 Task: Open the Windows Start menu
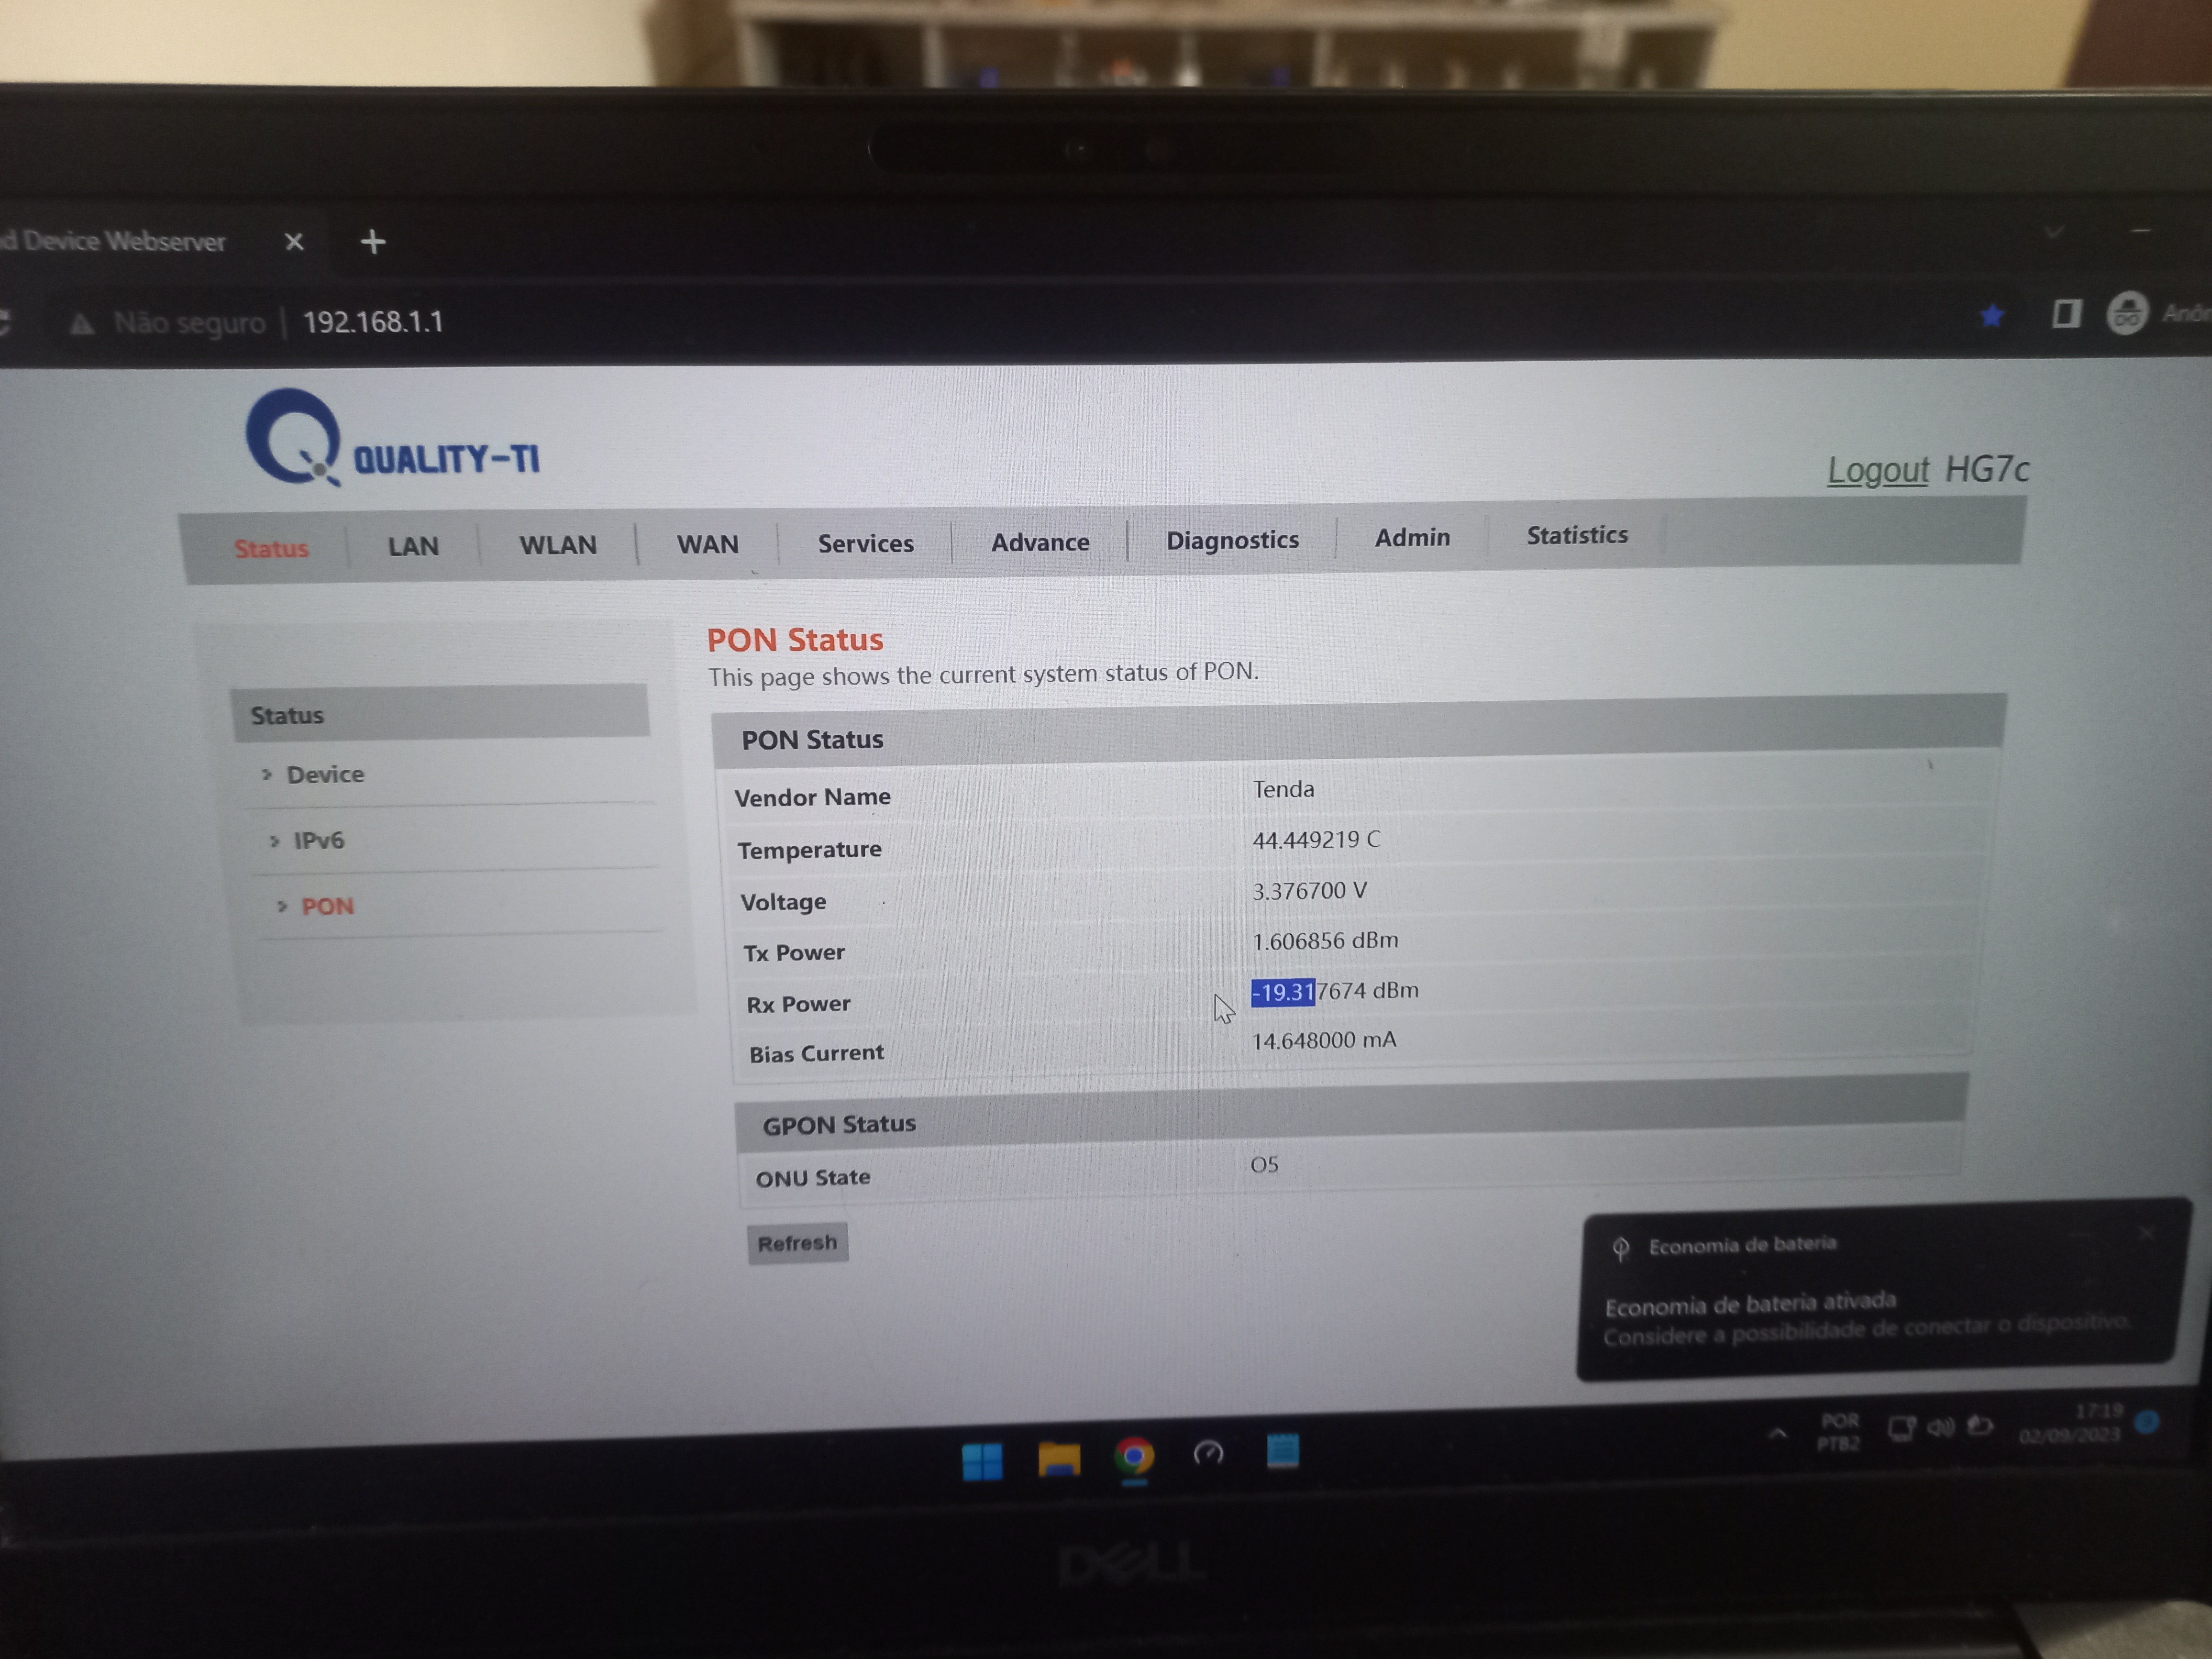pyautogui.click(x=982, y=1461)
